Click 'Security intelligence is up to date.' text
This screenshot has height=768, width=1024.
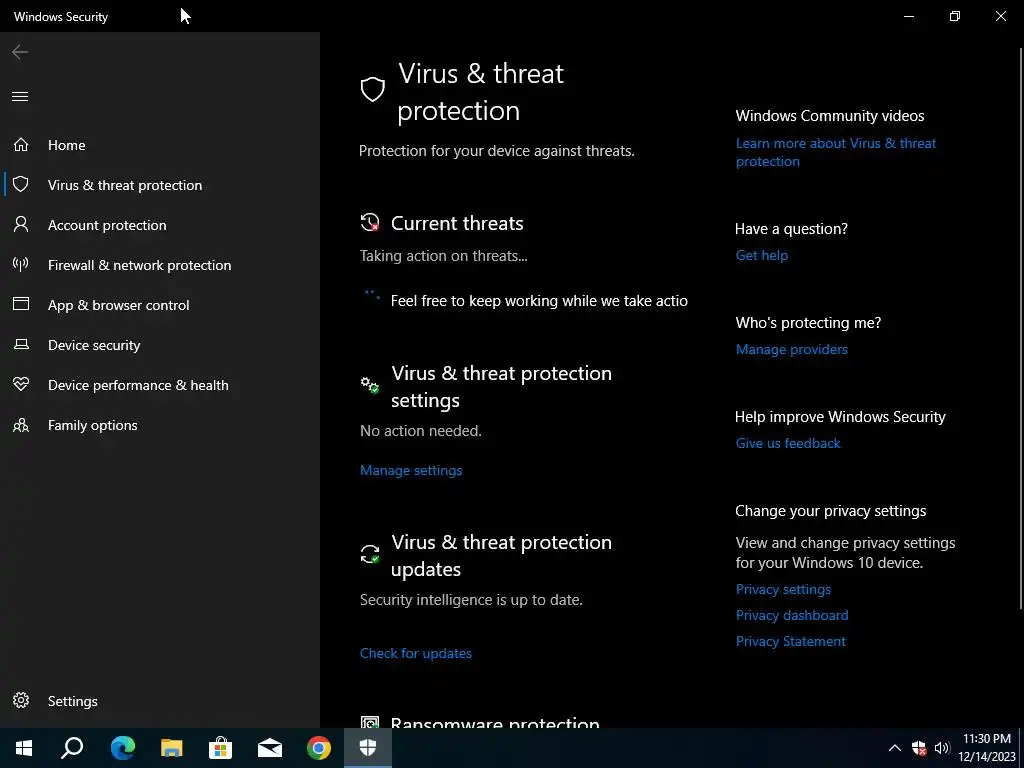tap(471, 600)
